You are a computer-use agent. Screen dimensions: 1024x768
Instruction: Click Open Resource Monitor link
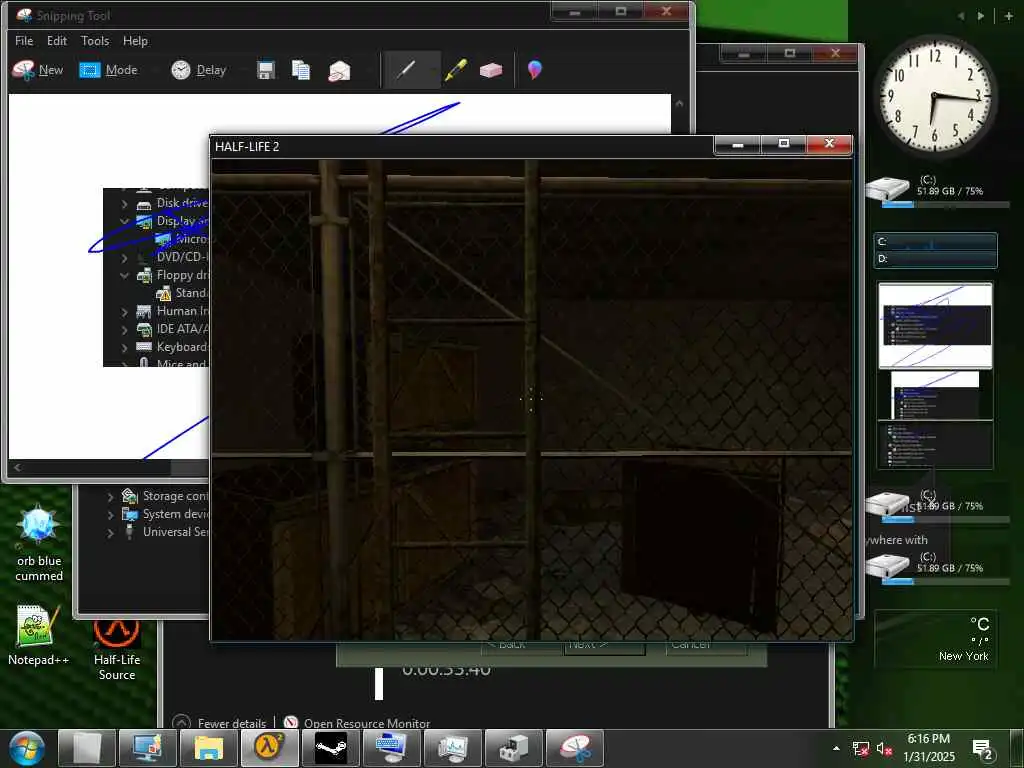coord(357,723)
